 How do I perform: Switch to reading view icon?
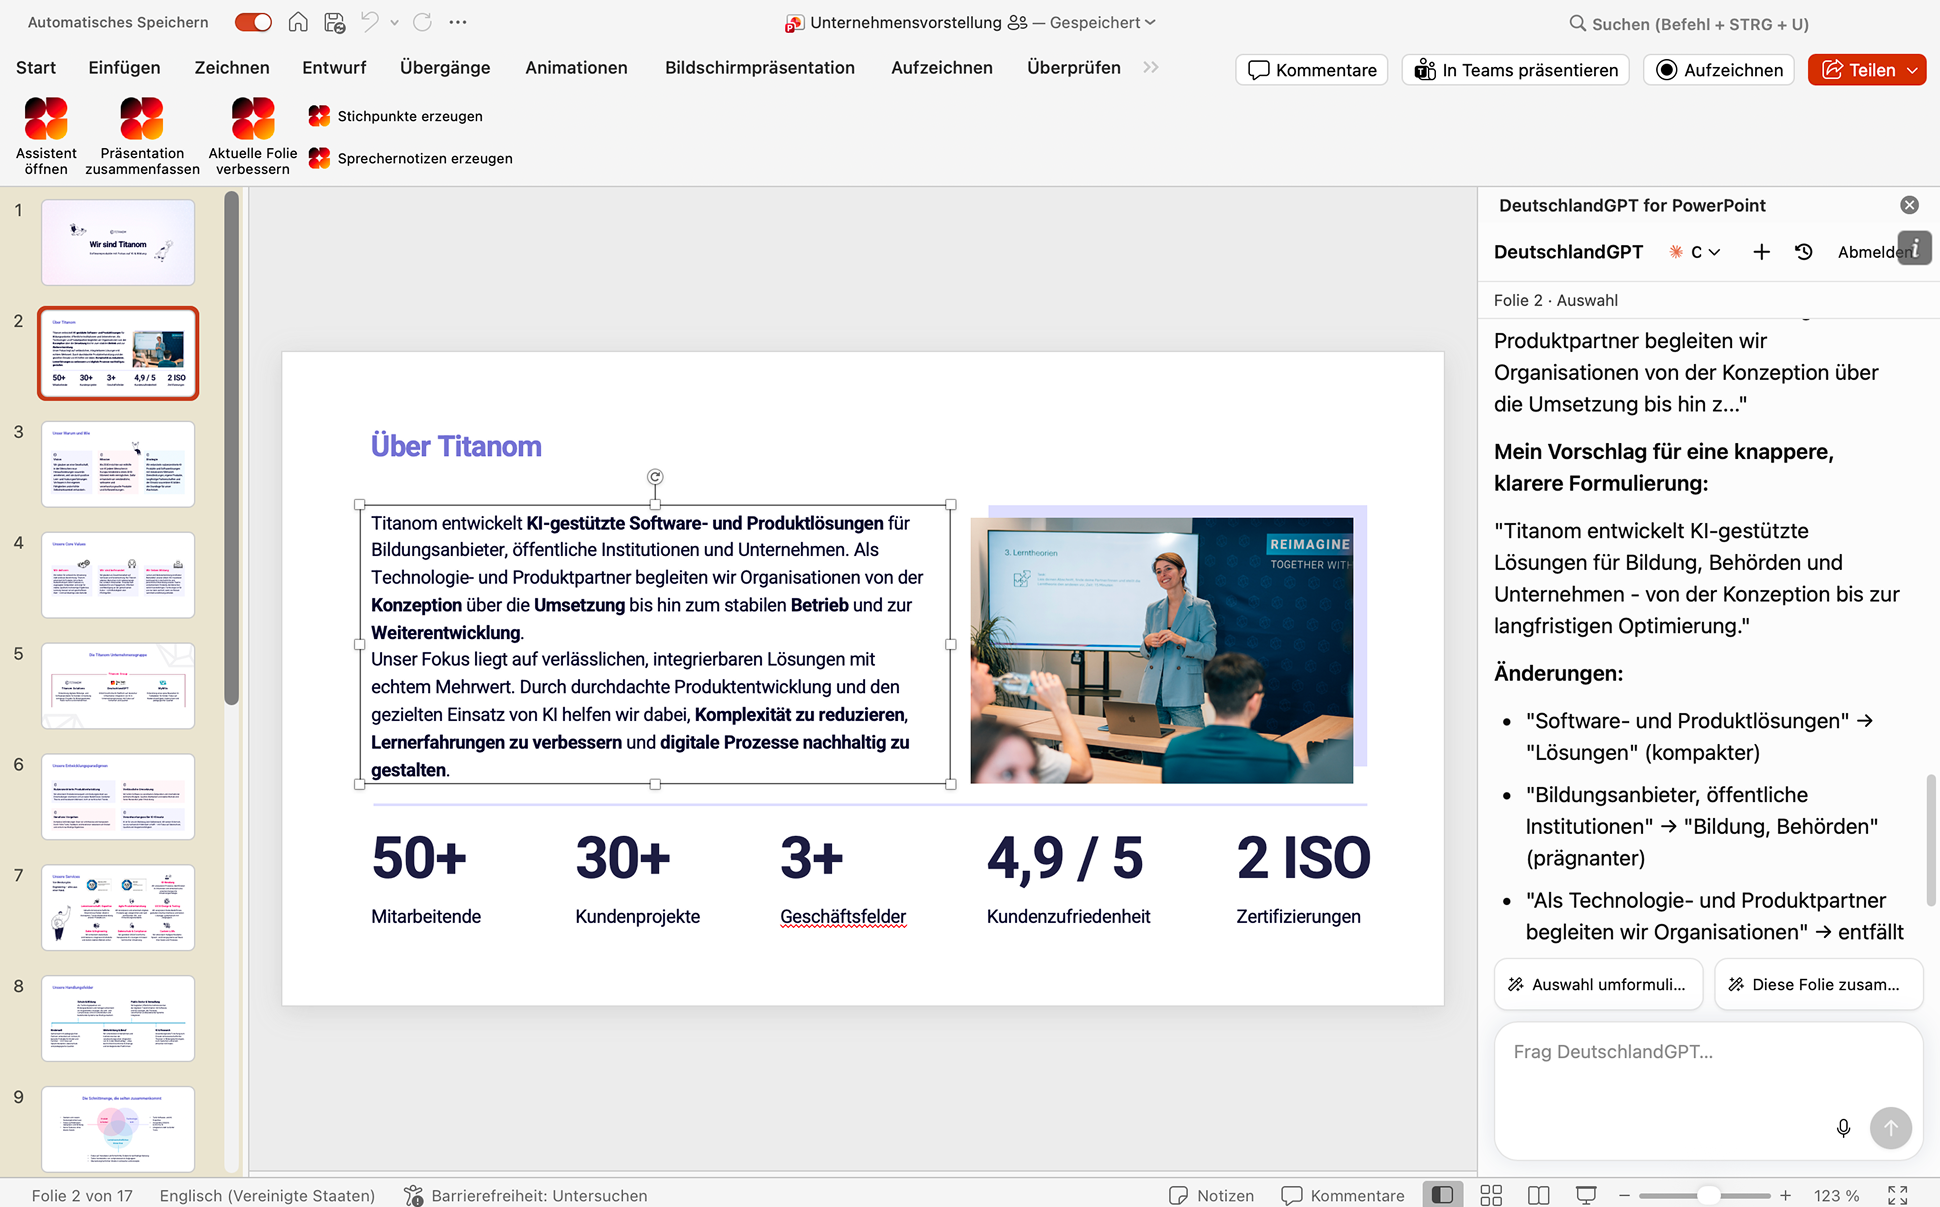click(1538, 1195)
